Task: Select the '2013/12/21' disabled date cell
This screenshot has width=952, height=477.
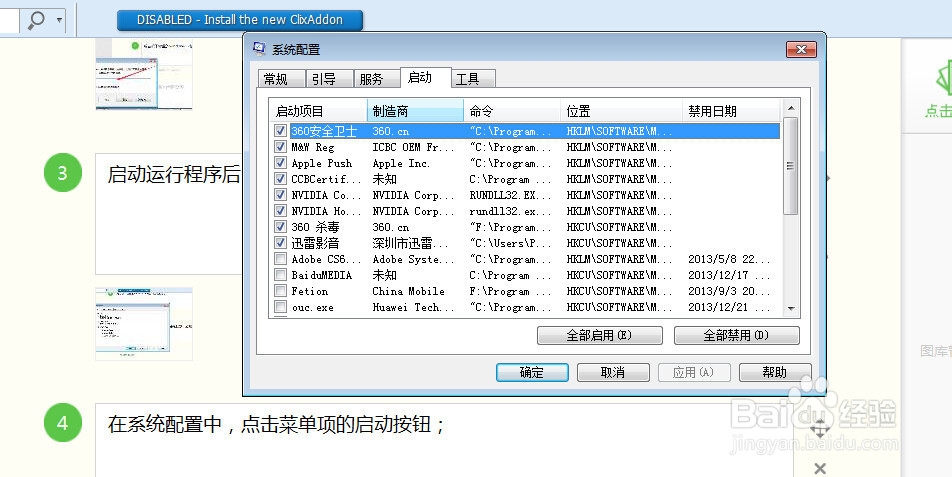Action: (729, 307)
